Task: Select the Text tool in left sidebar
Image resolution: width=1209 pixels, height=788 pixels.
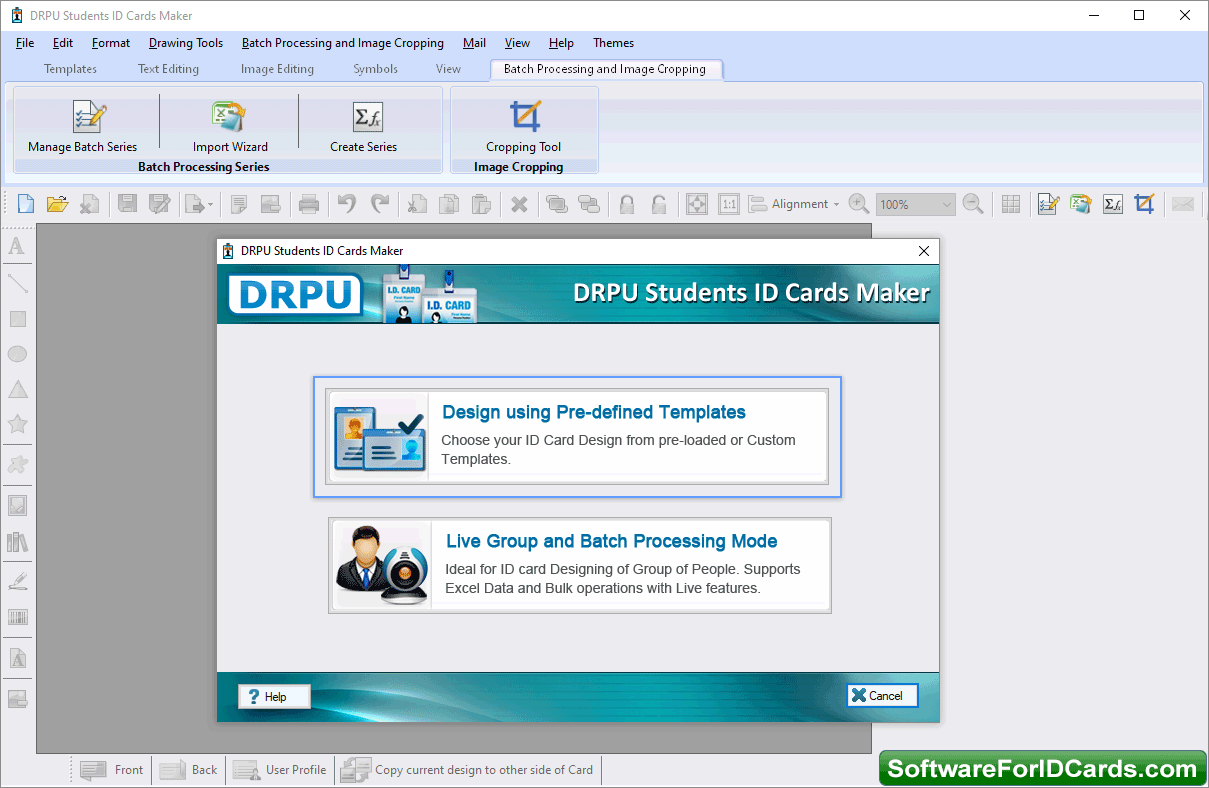Action: click(17, 246)
